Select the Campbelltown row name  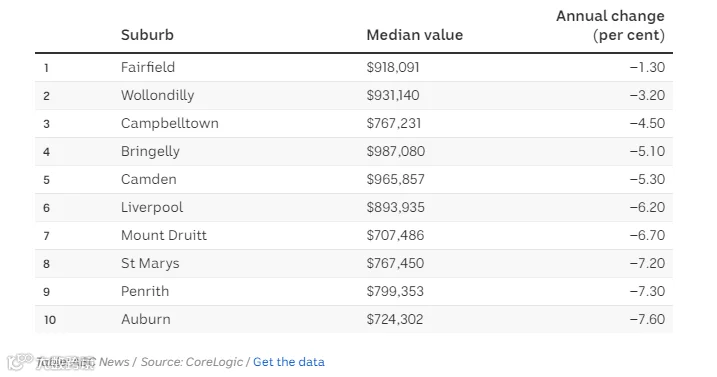pyautogui.click(x=170, y=124)
